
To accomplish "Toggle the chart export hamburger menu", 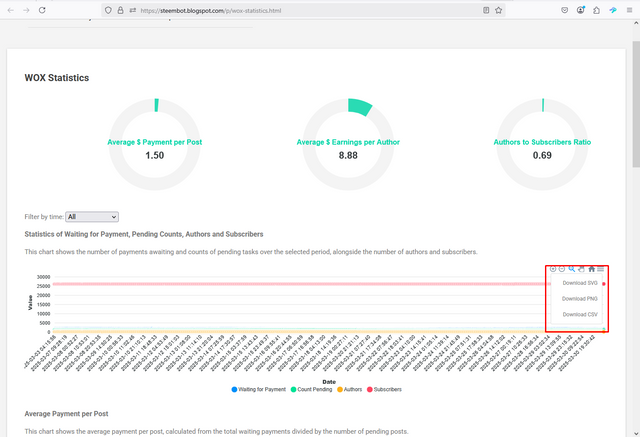I will pos(600,269).
